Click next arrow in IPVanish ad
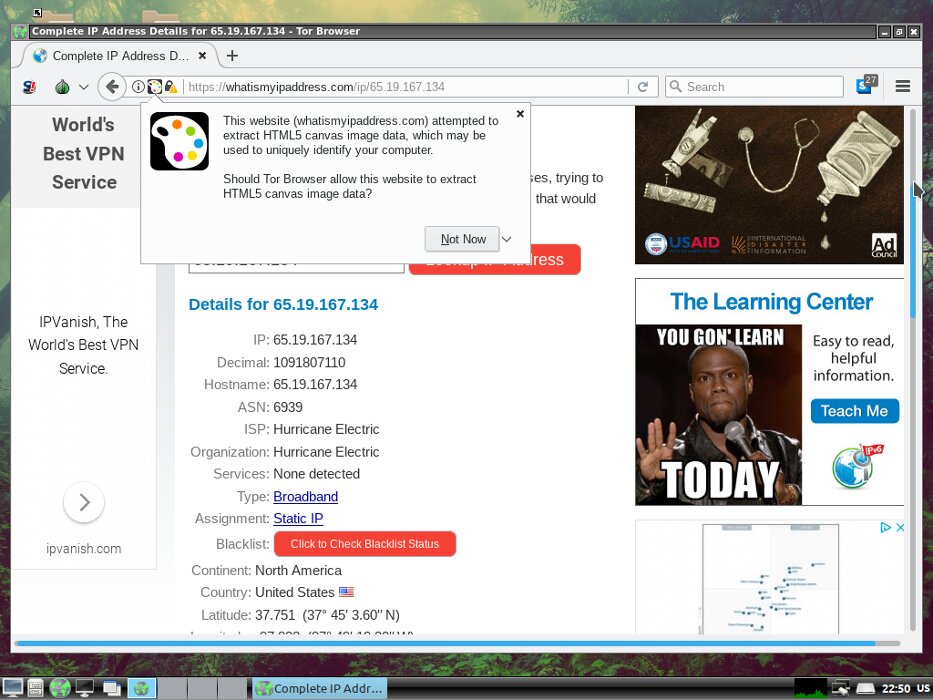The height and width of the screenshot is (700, 933). coord(84,502)
